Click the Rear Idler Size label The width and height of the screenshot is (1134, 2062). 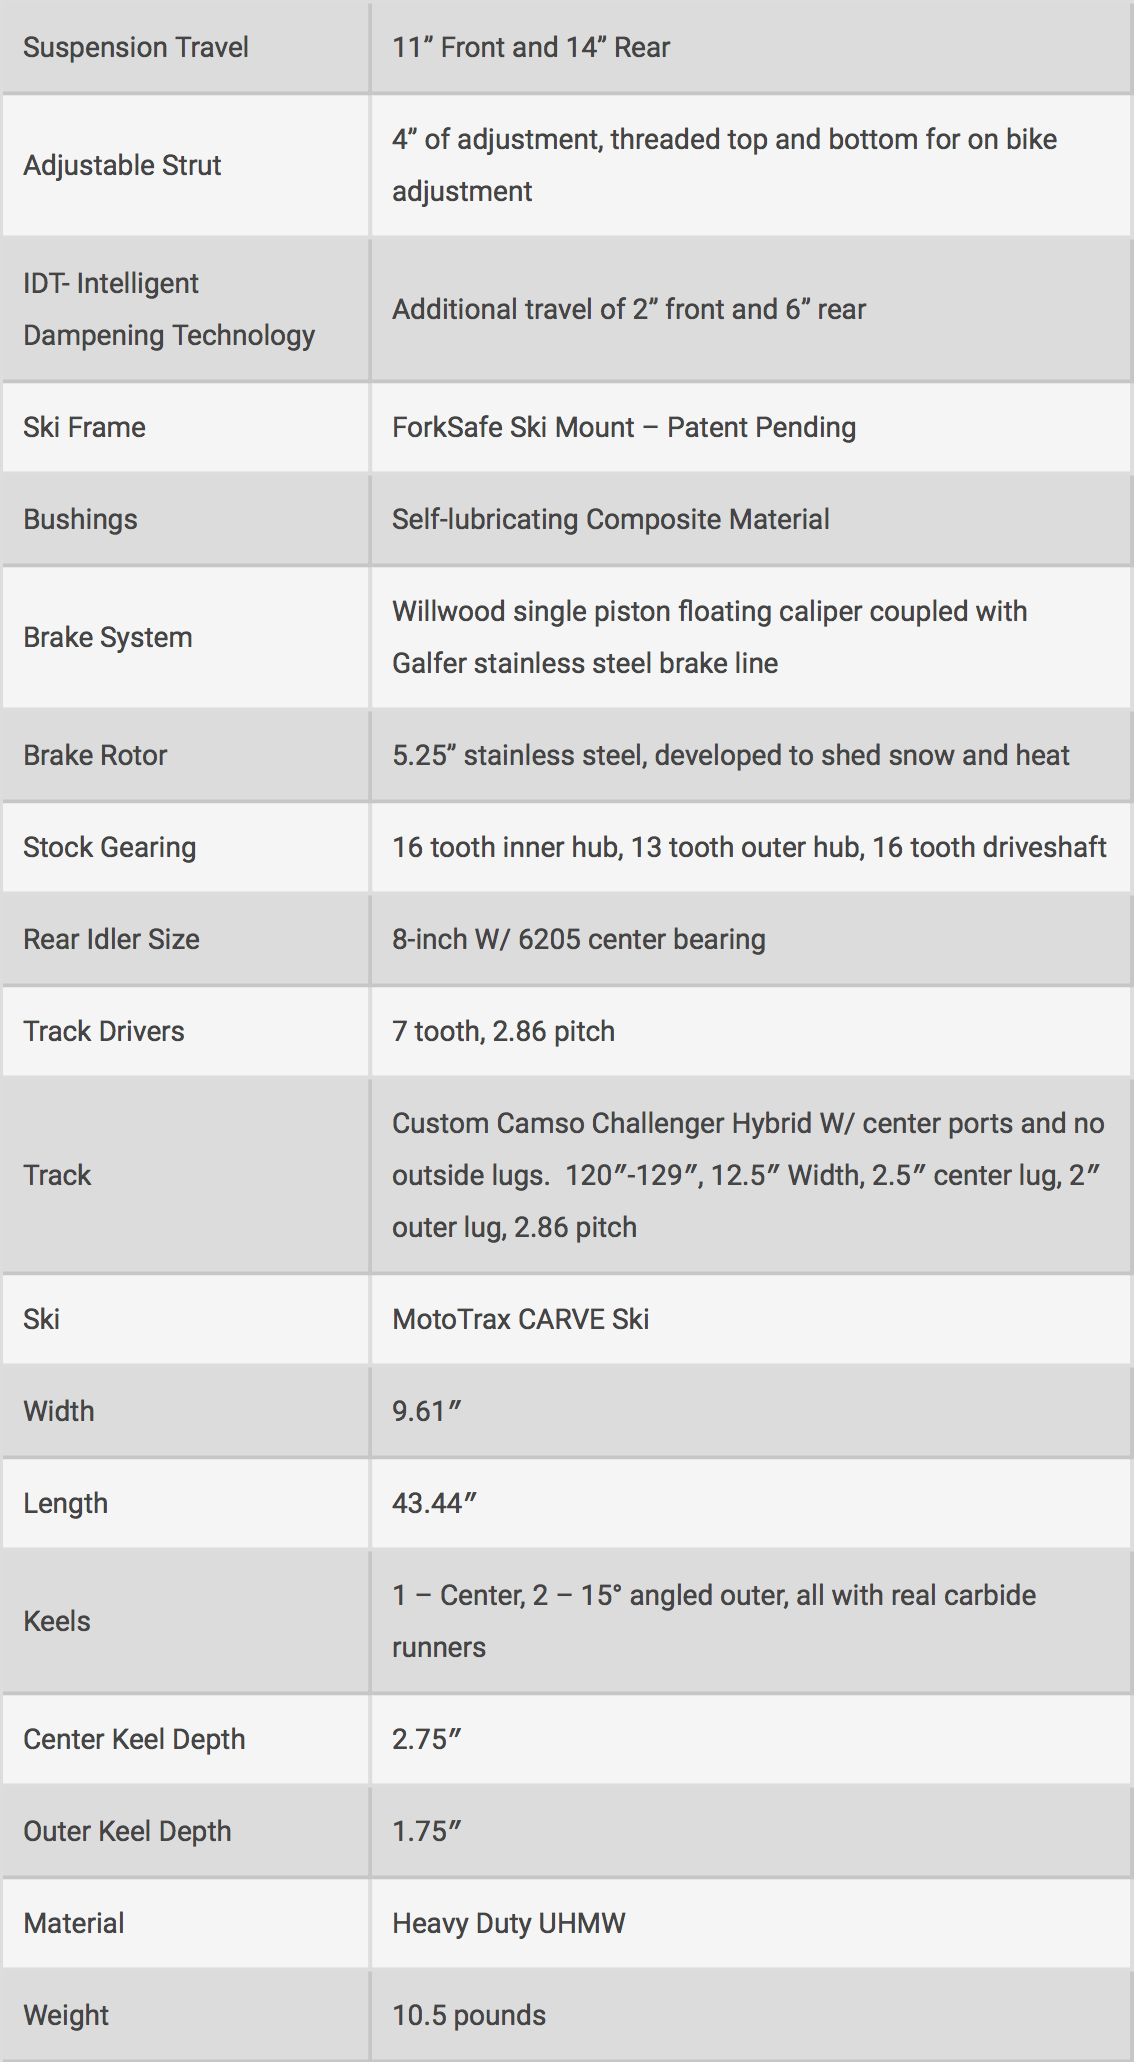pyautogui.click(x=111, y=939)
